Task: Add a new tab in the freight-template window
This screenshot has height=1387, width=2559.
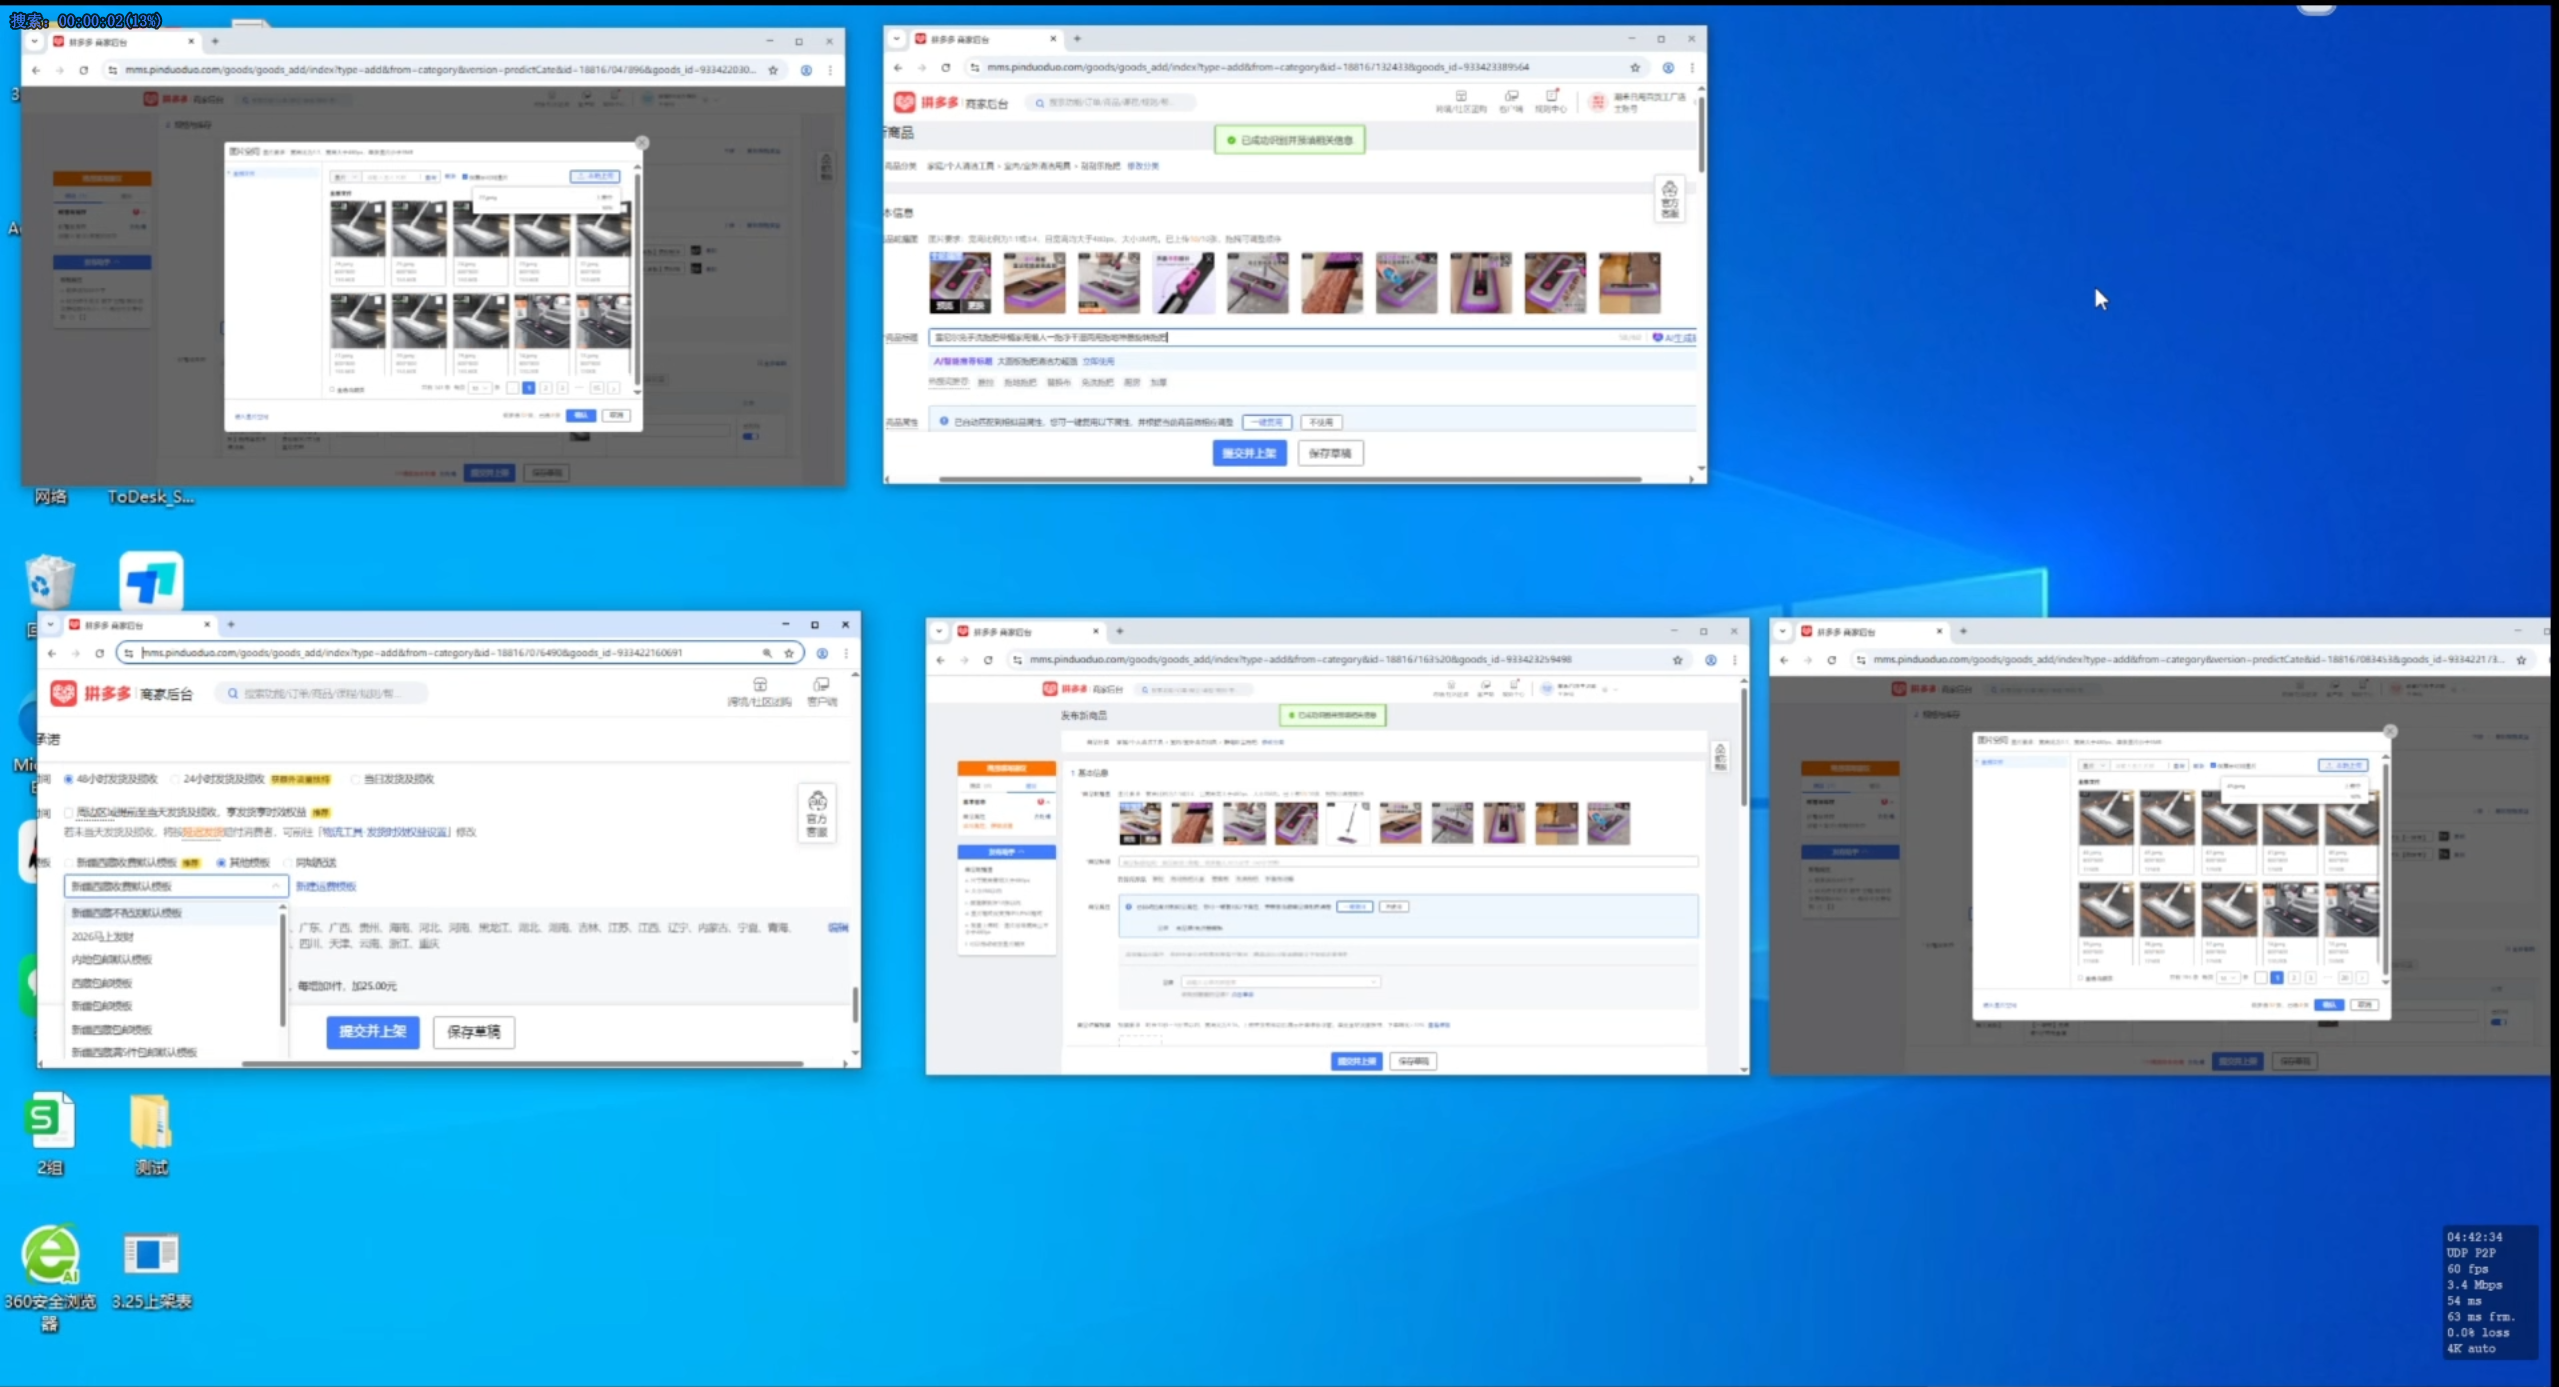Action: tap(231, 625)
